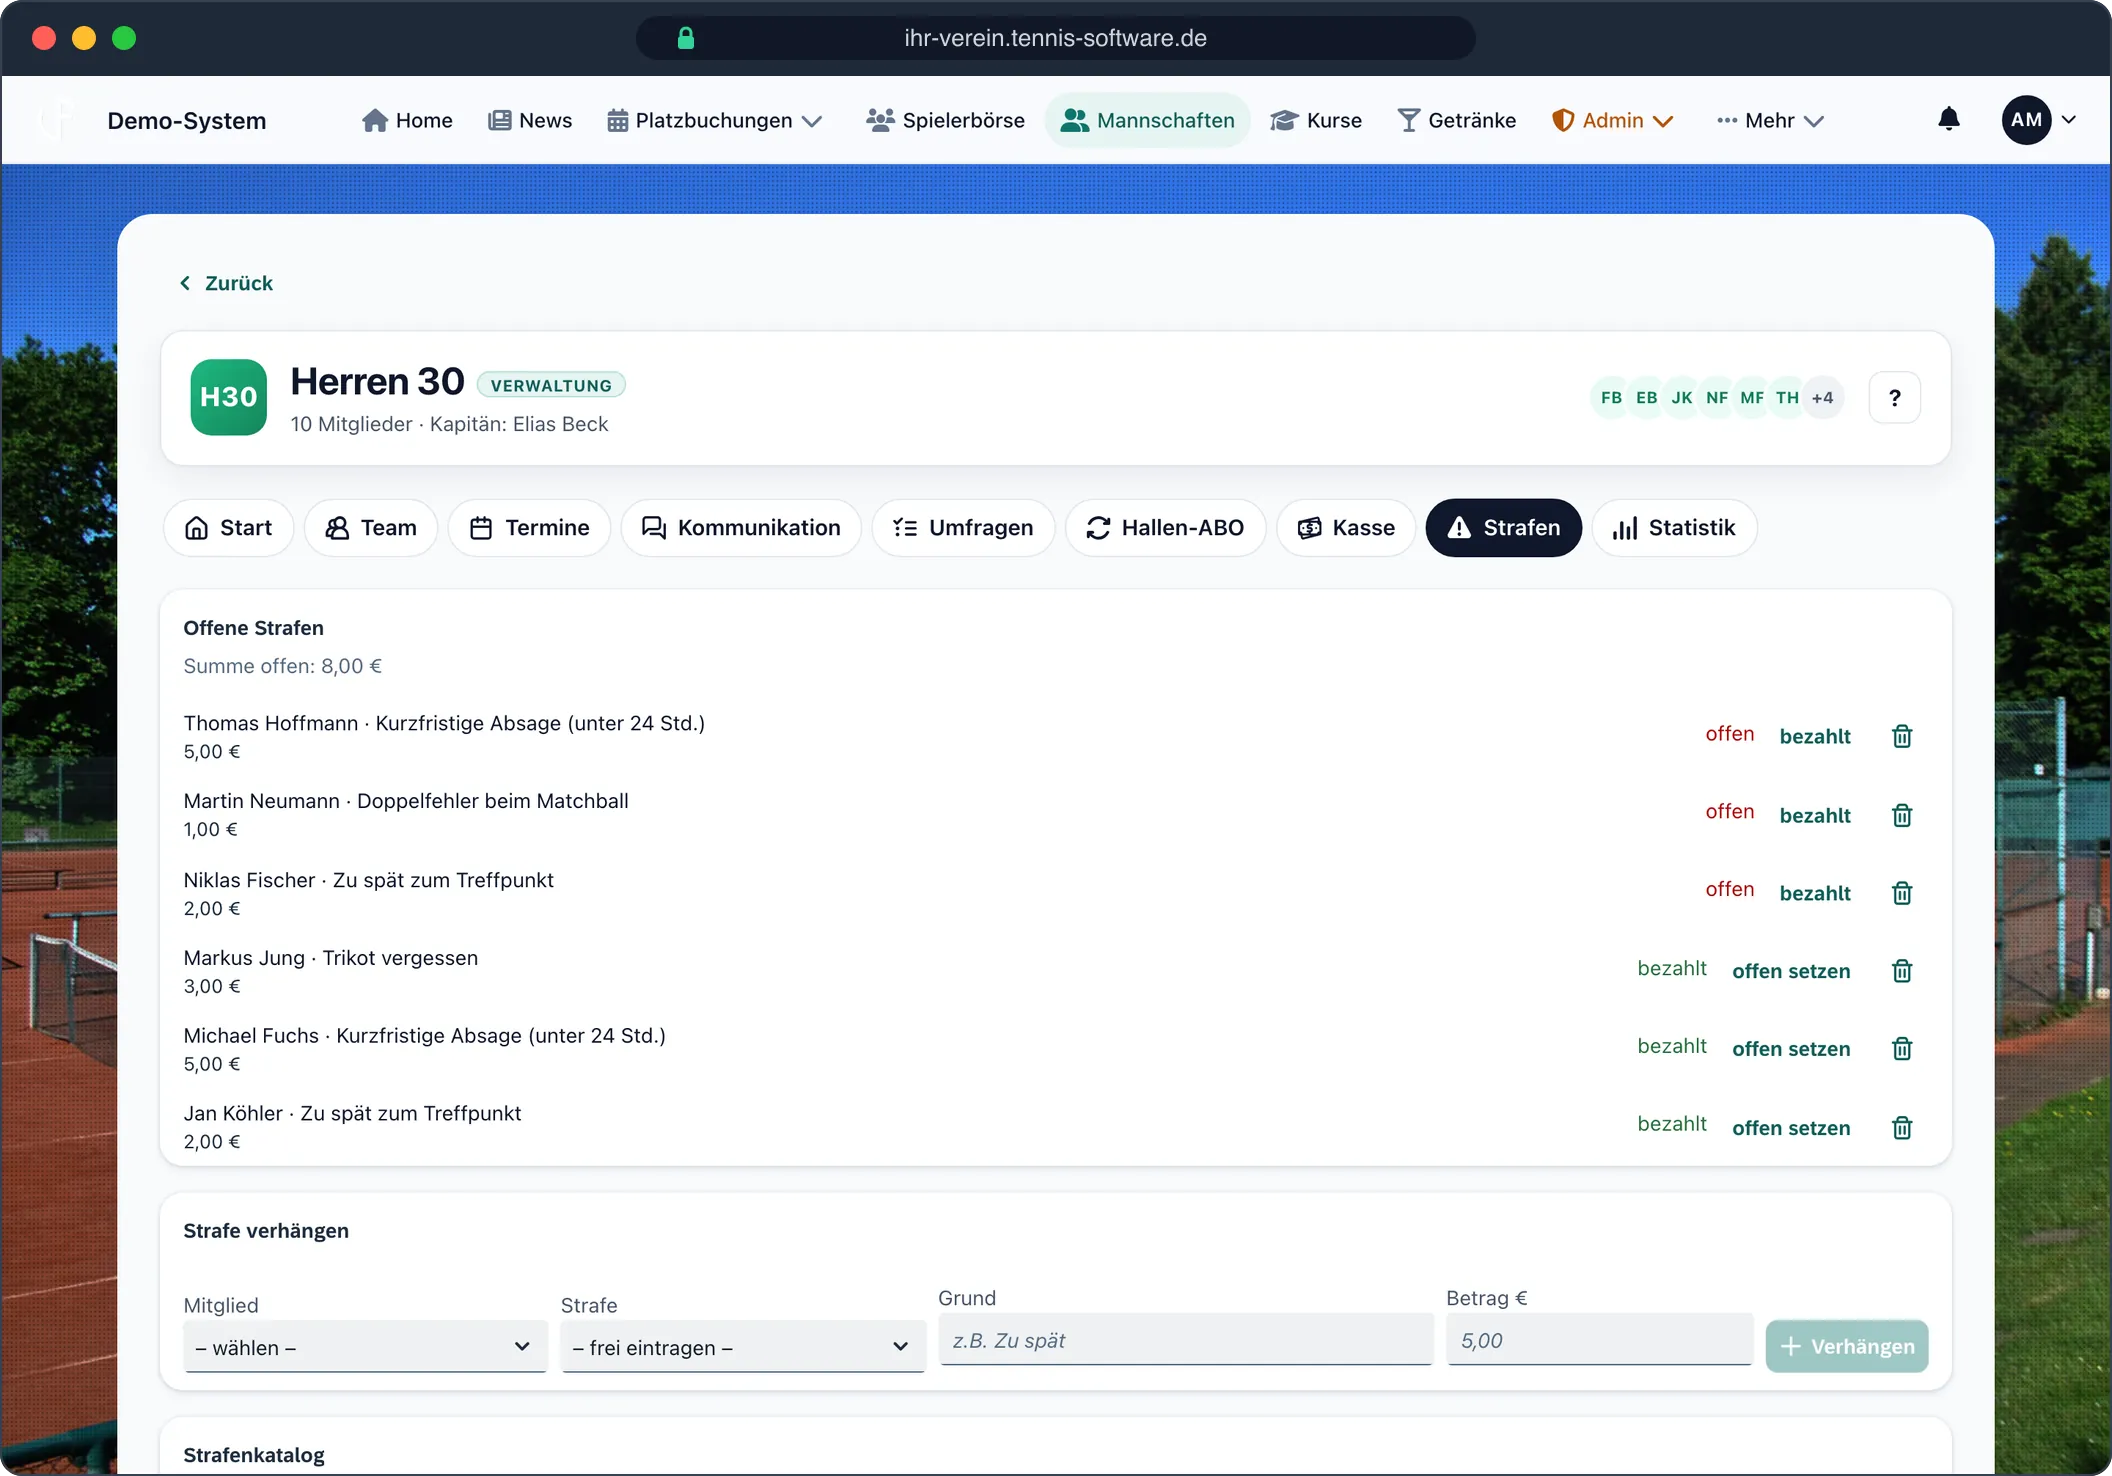Delete Markus Jung's Trikot vergessen penalty
Image resolution: width=2112 pixels, height=1476 pixels.
pos(1902,971)
